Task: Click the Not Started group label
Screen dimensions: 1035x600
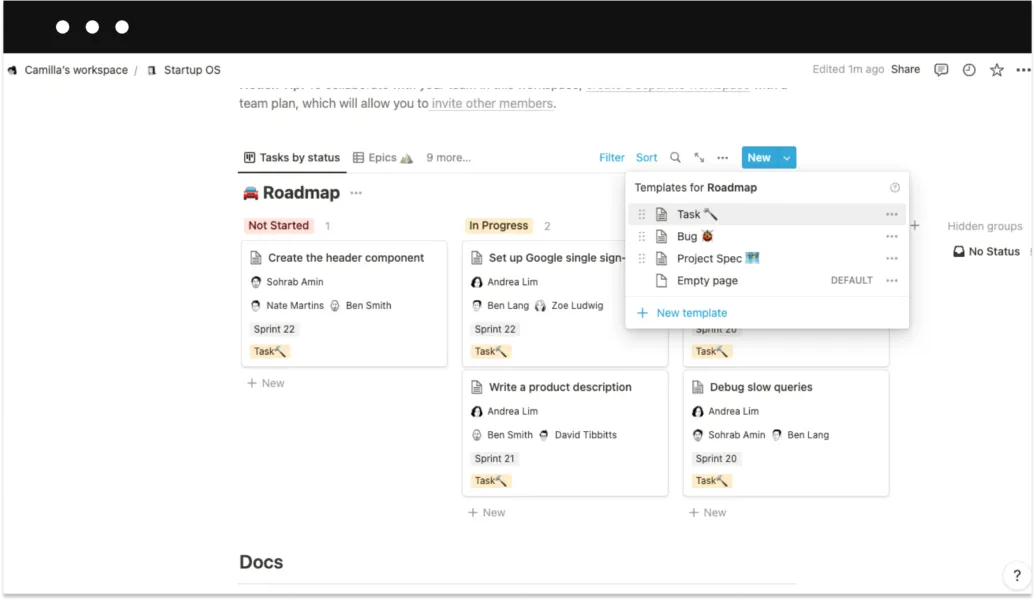Action: tap(279, 226)
